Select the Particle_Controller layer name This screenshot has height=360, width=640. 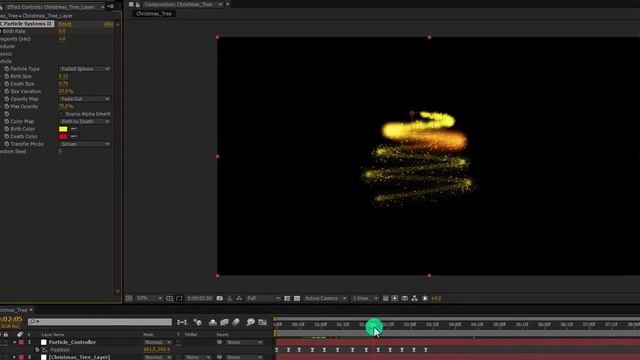72,342
